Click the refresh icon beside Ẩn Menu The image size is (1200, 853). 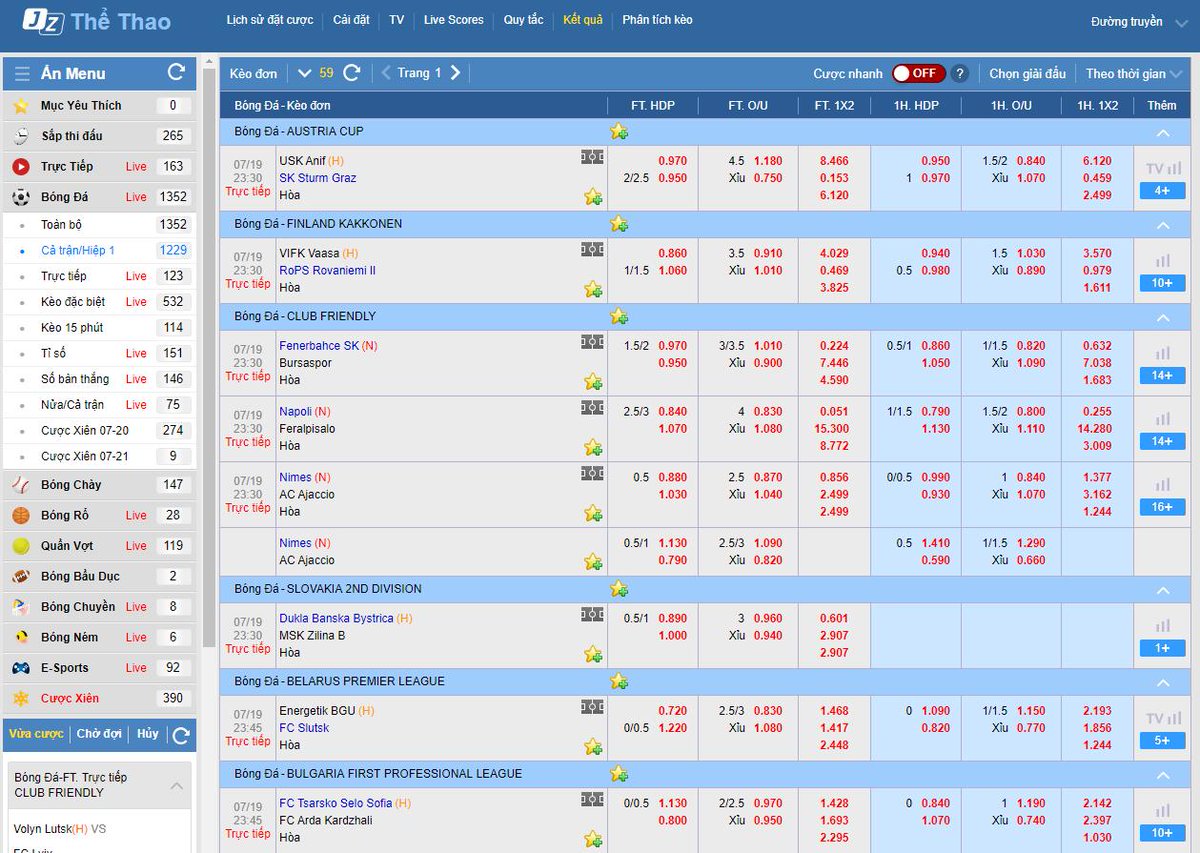(177, 72)
